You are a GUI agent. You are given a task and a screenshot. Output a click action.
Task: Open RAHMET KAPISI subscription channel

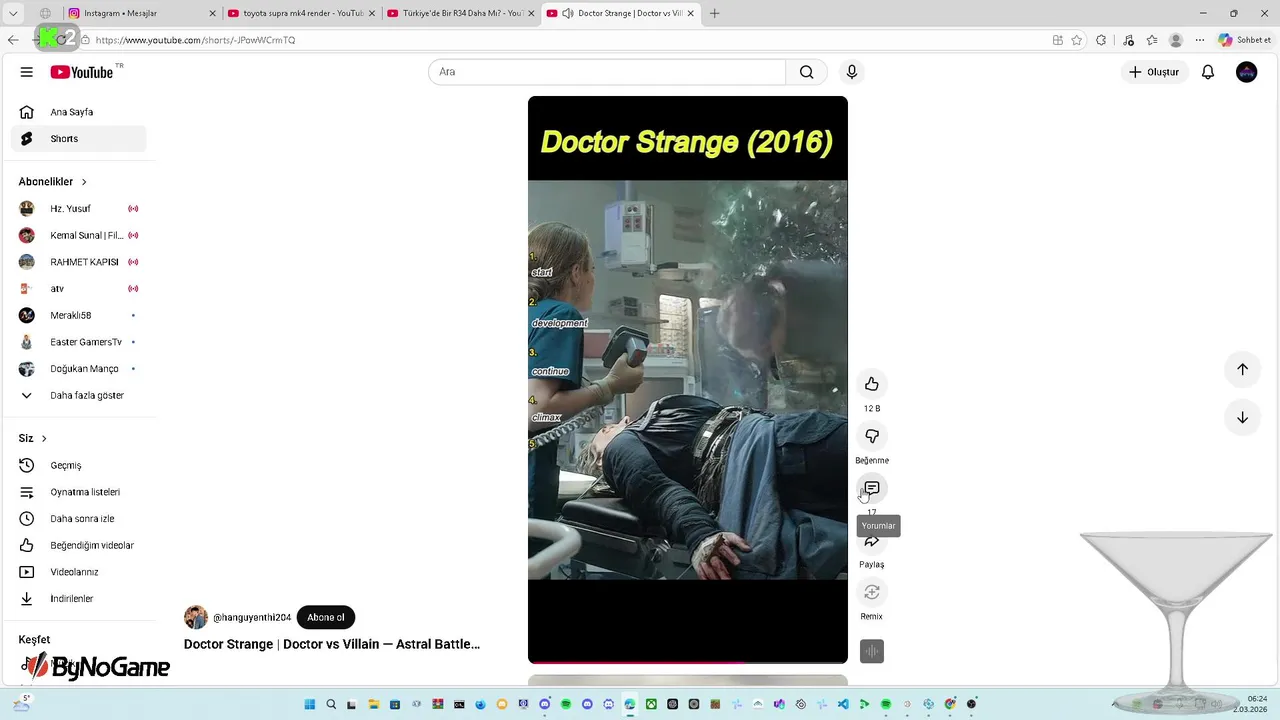[x=79, y=262]
